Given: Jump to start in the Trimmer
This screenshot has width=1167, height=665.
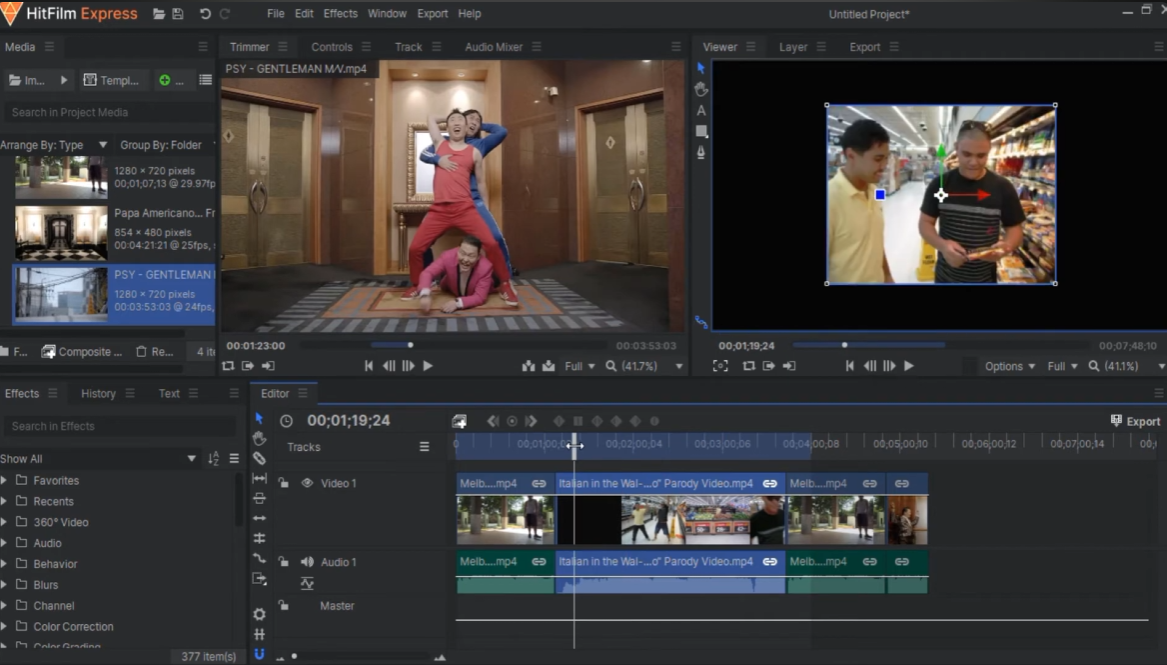Looking at the screenshot, I should pyautogui.click(x=368, y=366).
